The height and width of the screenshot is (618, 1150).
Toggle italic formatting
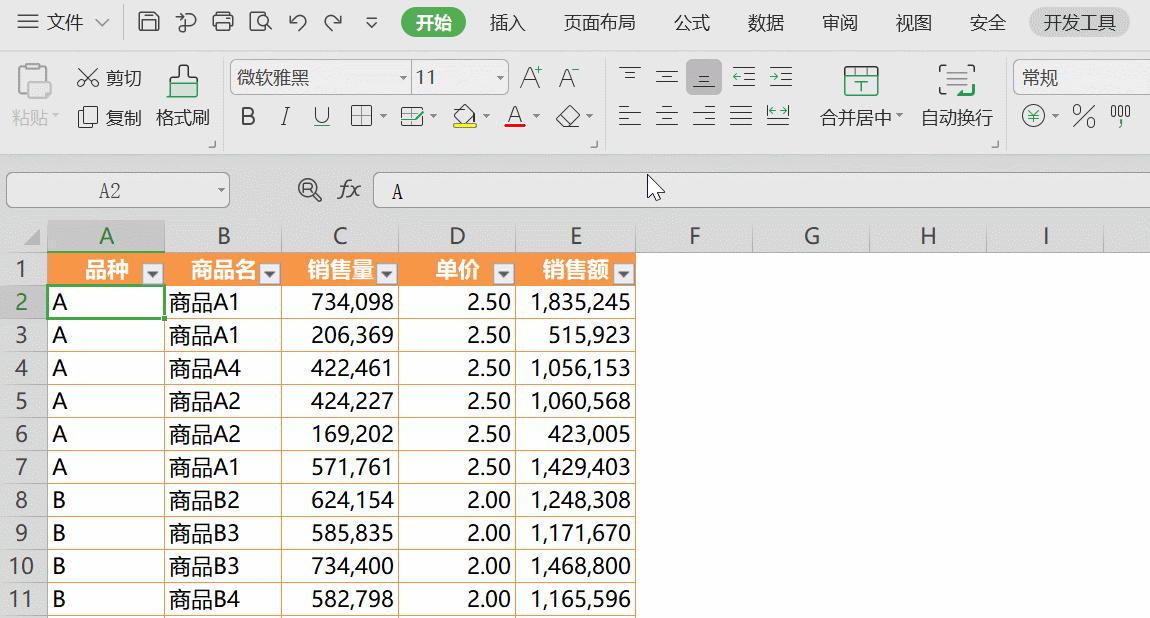click(x=284, y=116)
